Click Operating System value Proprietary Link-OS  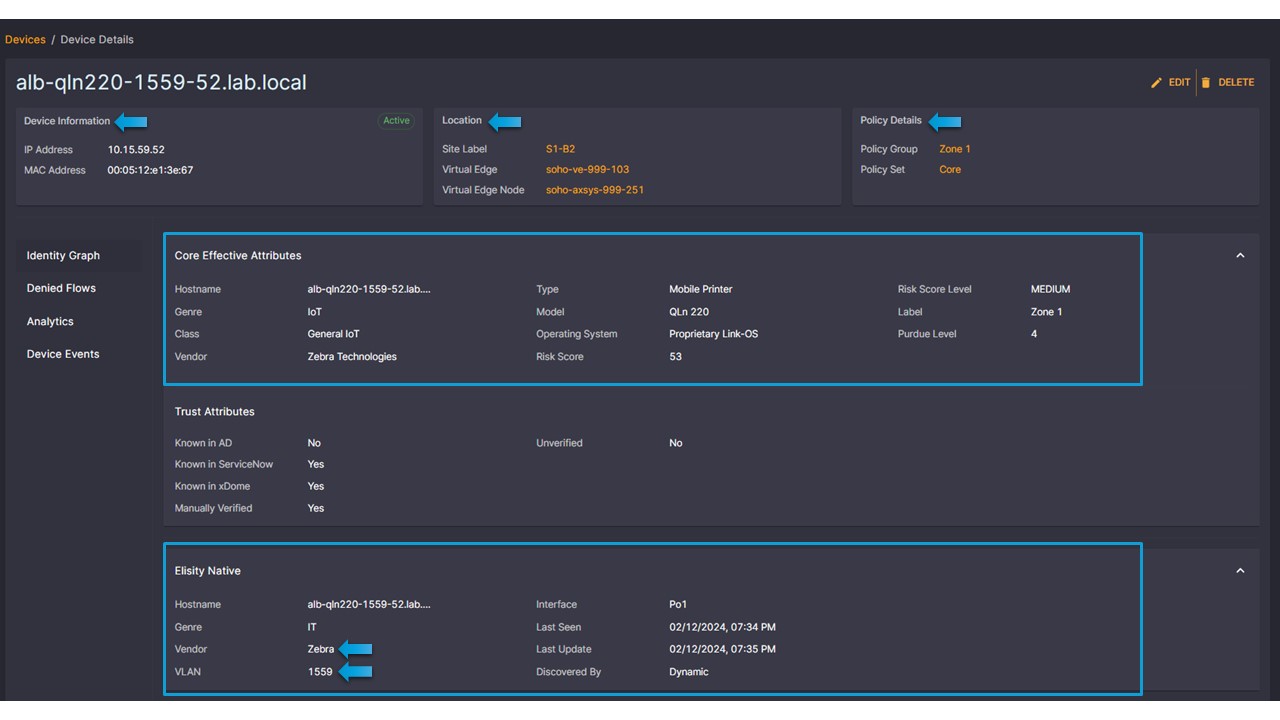coord(713,334)
